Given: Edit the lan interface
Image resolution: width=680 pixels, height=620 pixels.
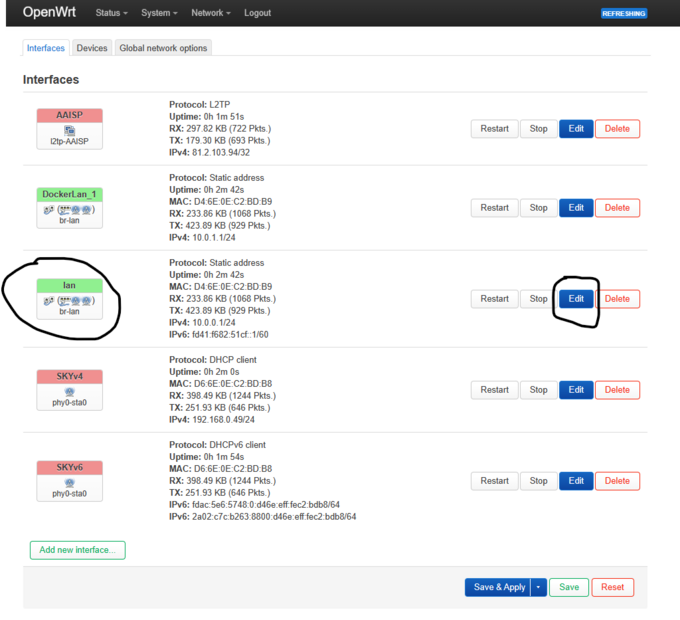Looking at the screenshot, I should click(x=575, y=298).
